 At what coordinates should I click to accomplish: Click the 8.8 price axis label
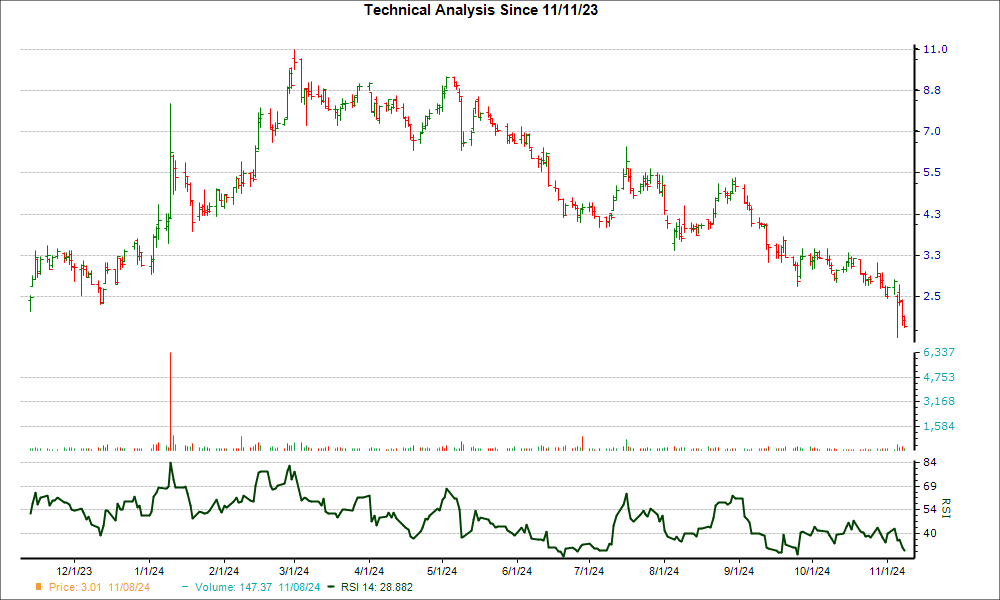tap(932, 90)
